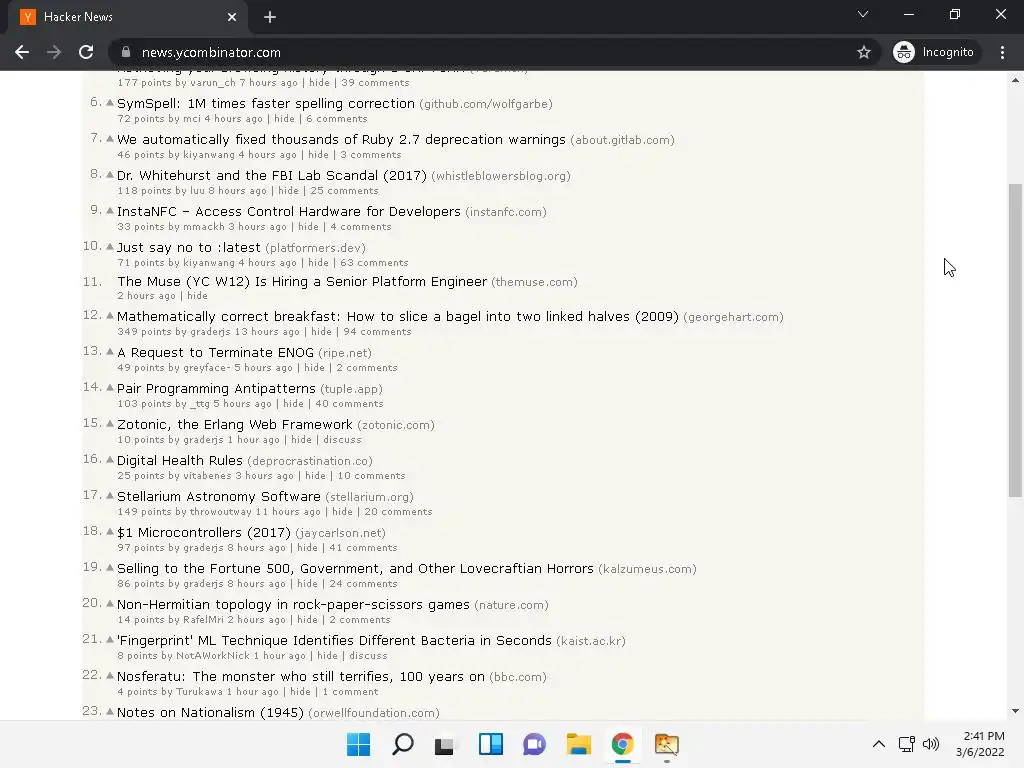Viewport: 1024px width, 768px height.
Task: Upvote the Digital Health Rules story
Action: click(x=110, y=459)
